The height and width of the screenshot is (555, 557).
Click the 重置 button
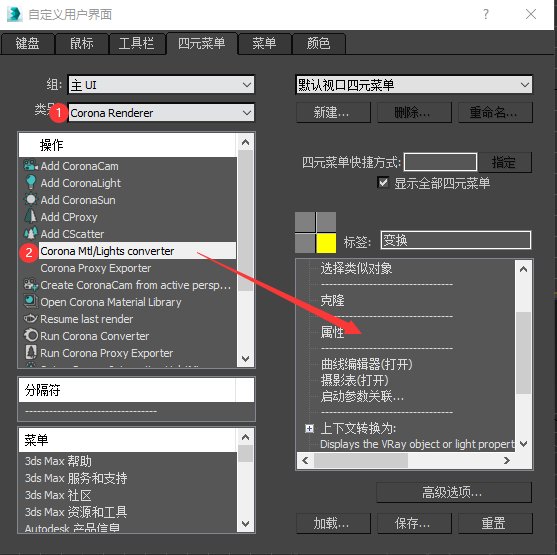(x=495, y=523)
